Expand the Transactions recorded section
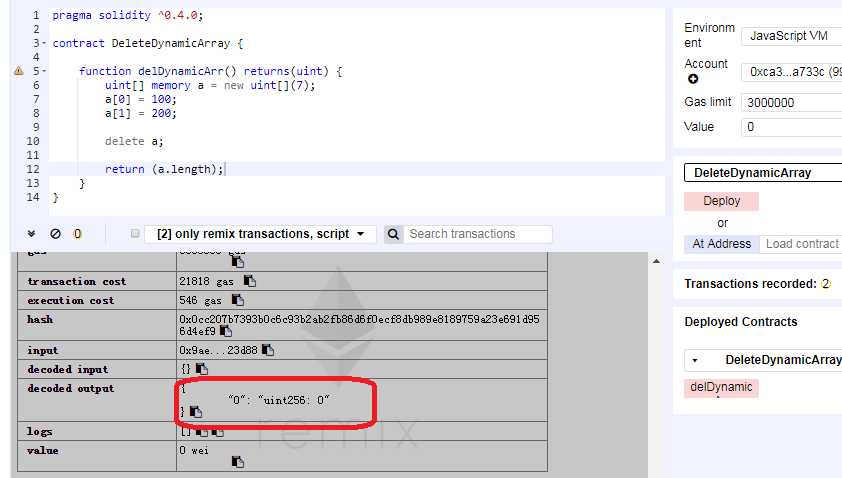 click(x=757, y=284)
